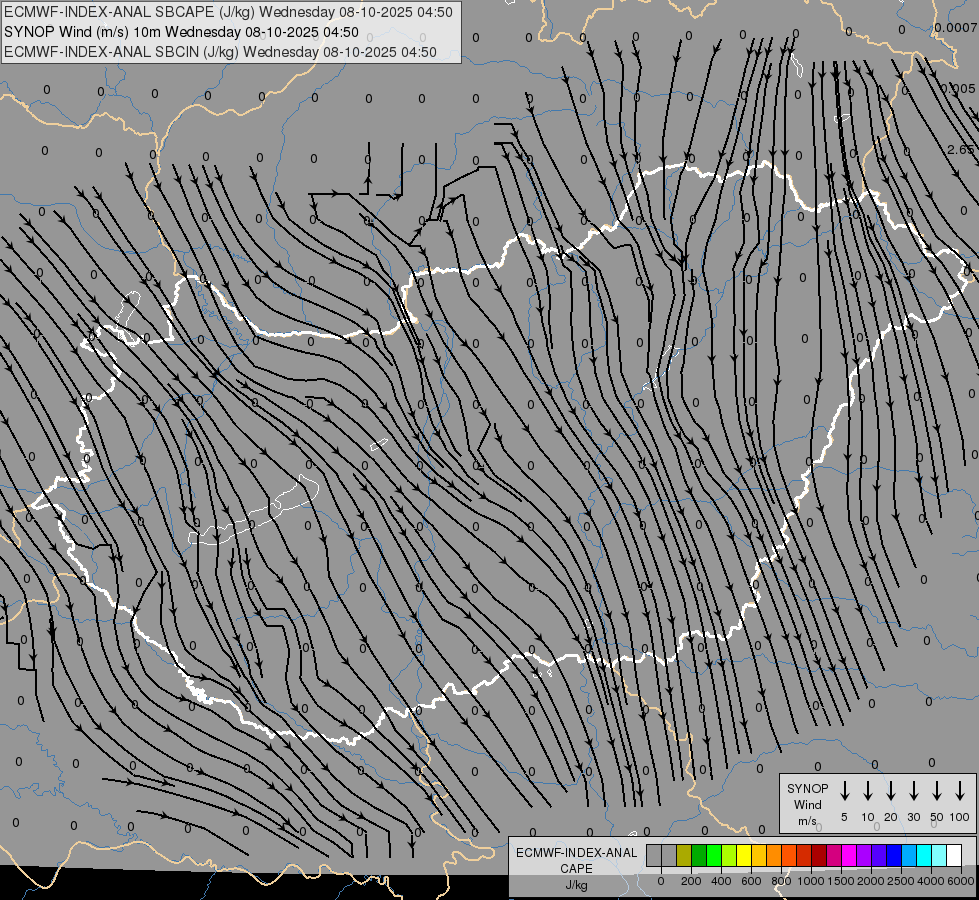Image resolution: width=979 pixels, height=900 pixels.
Task: Select the 50 m/s wind legend arrow
Action: pyautogui.click(x=937, y=790)
